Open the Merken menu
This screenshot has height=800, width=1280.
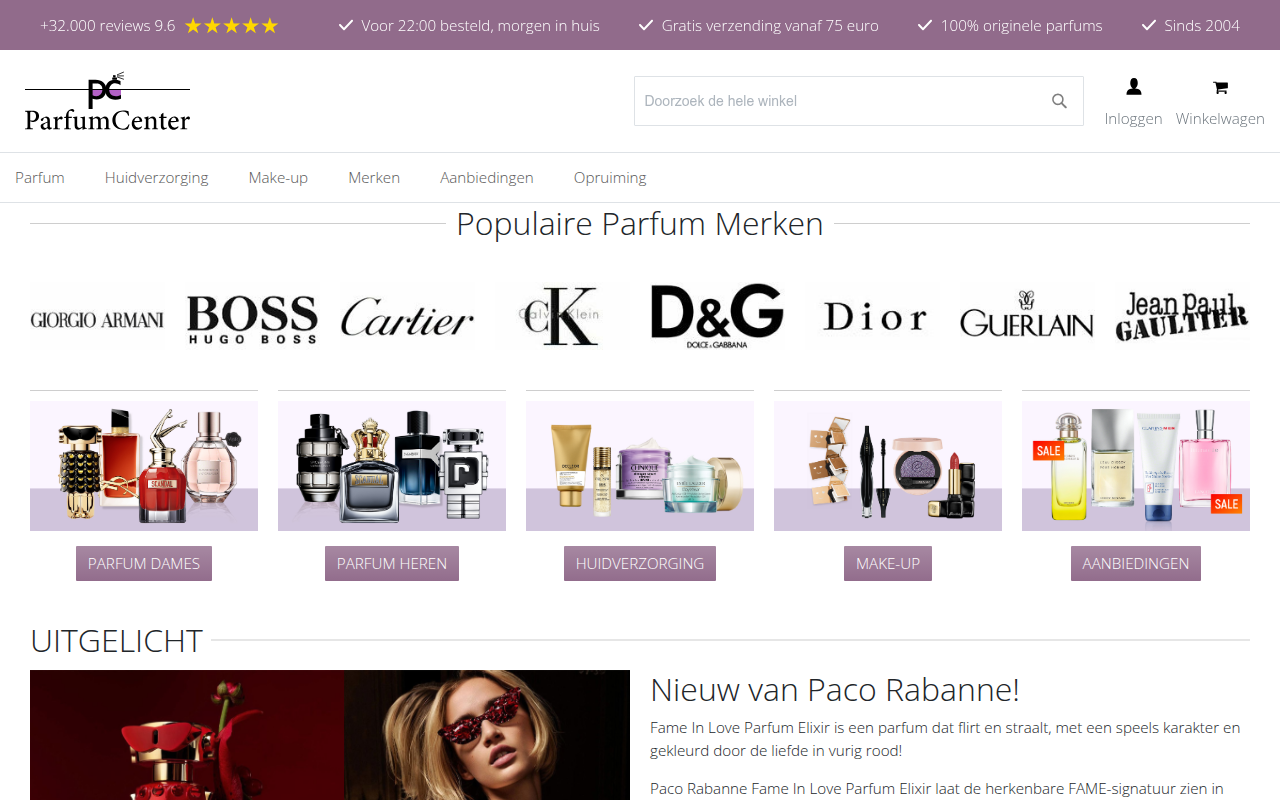click(374, 178)
